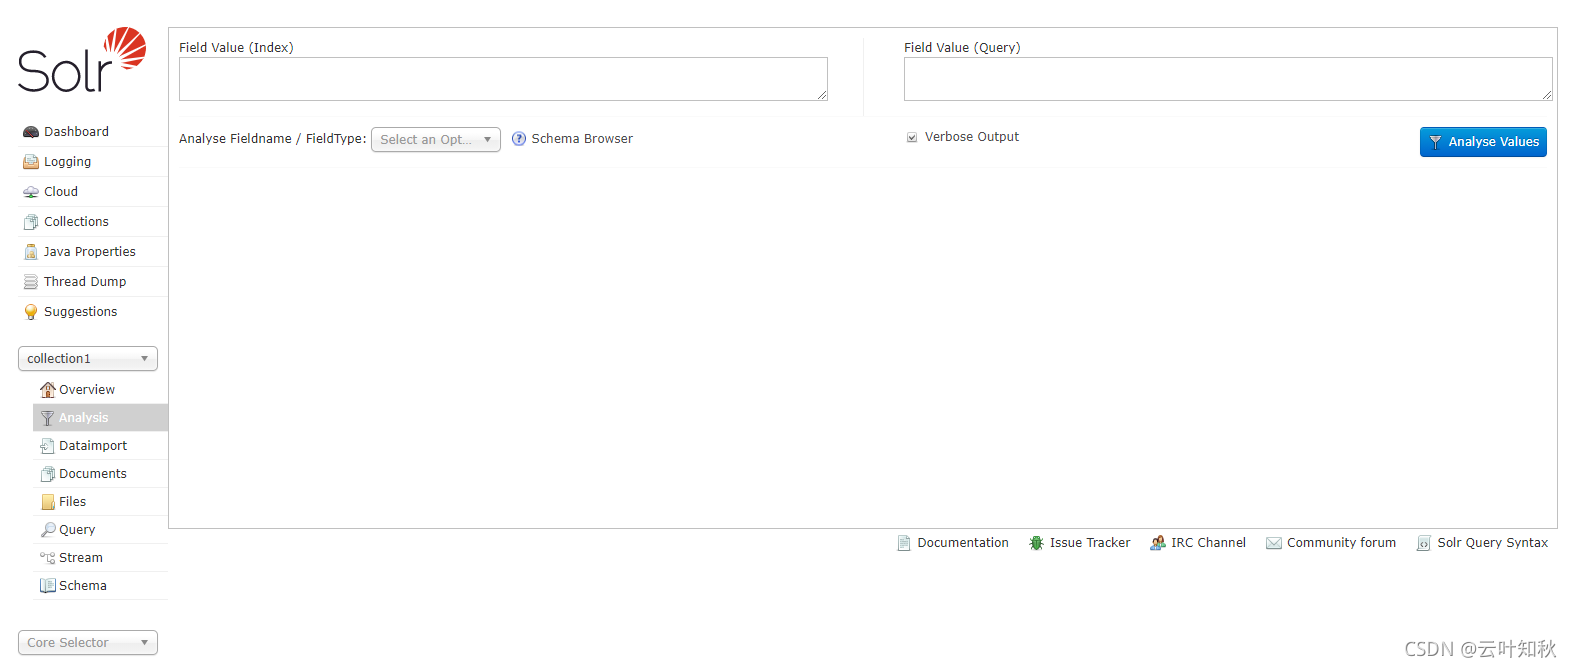Toggle the Verbose Output checkbox
The width and height of the screenshot is (1572, 667).
pos(912,137)
